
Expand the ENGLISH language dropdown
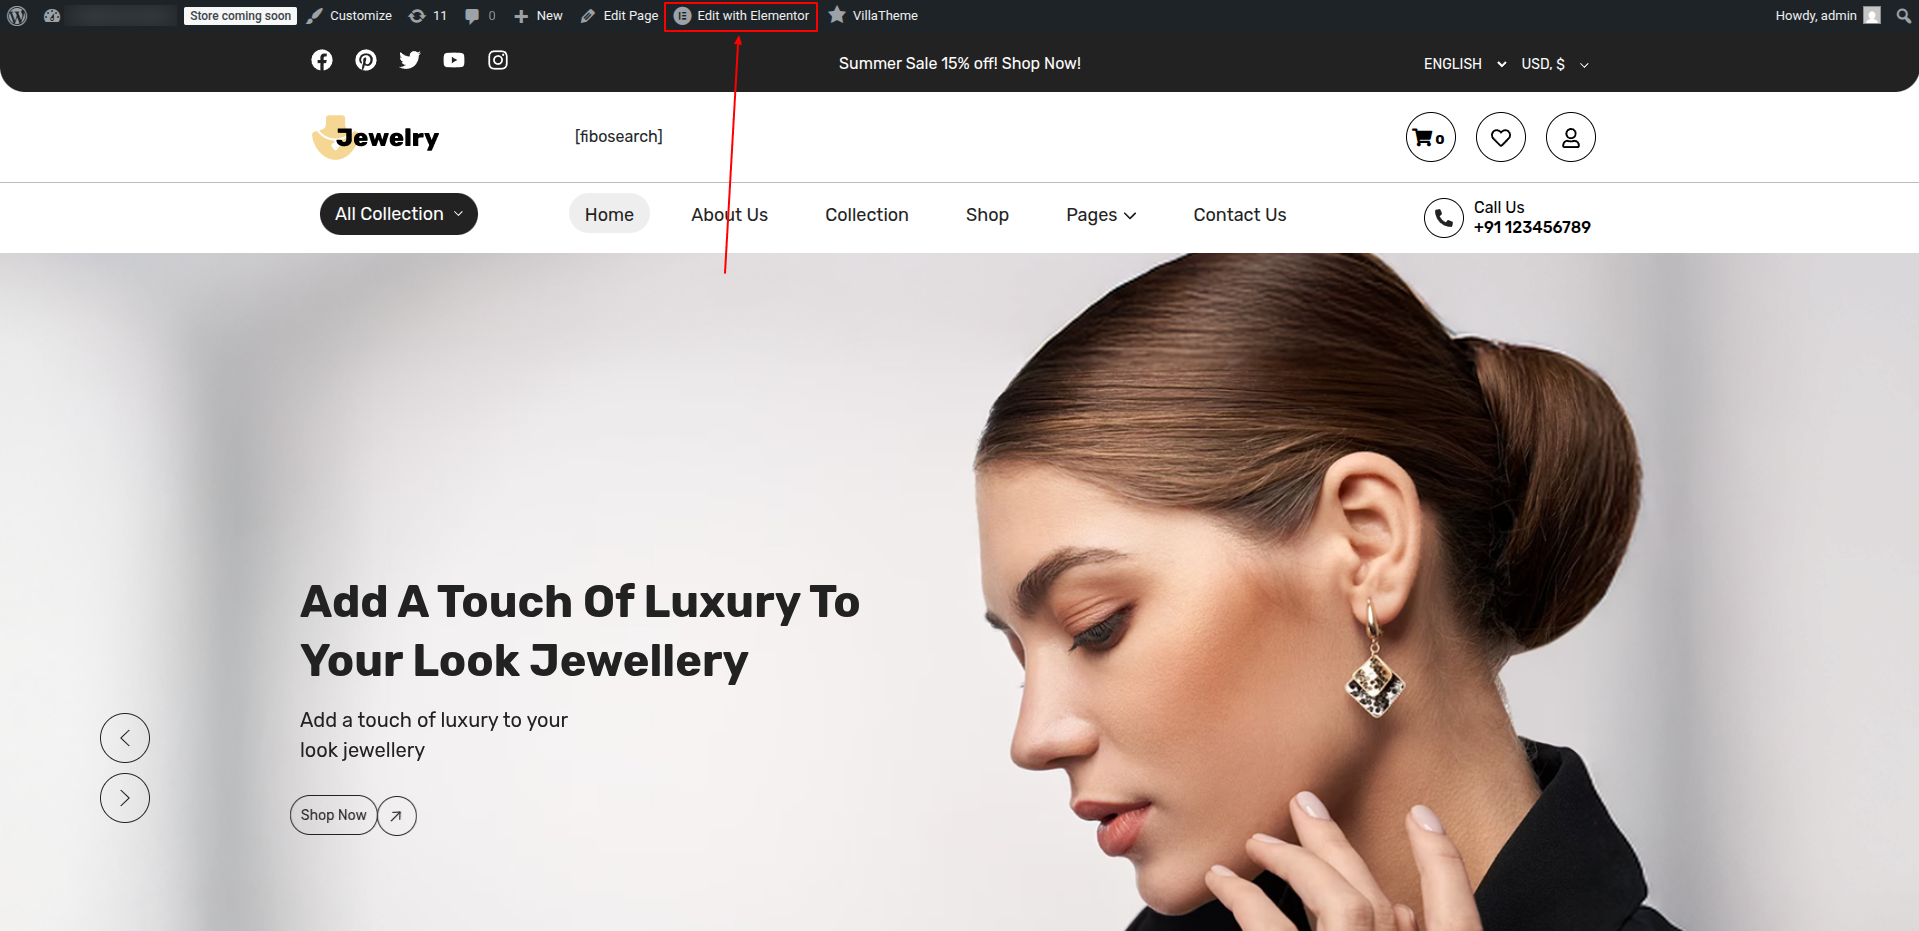click(1464, 64)
